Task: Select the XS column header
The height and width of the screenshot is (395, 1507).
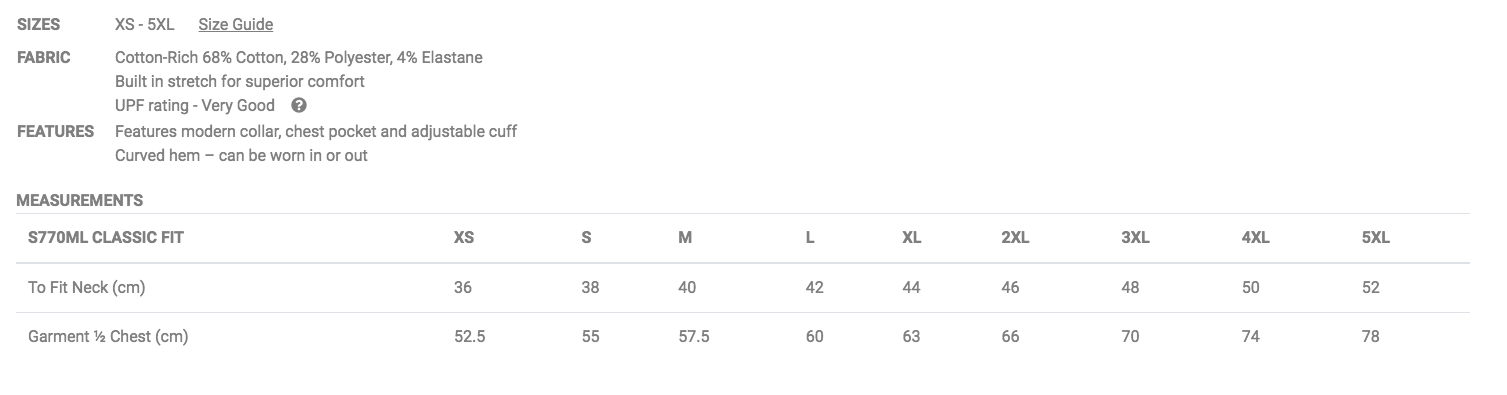Action: (464, 238)
